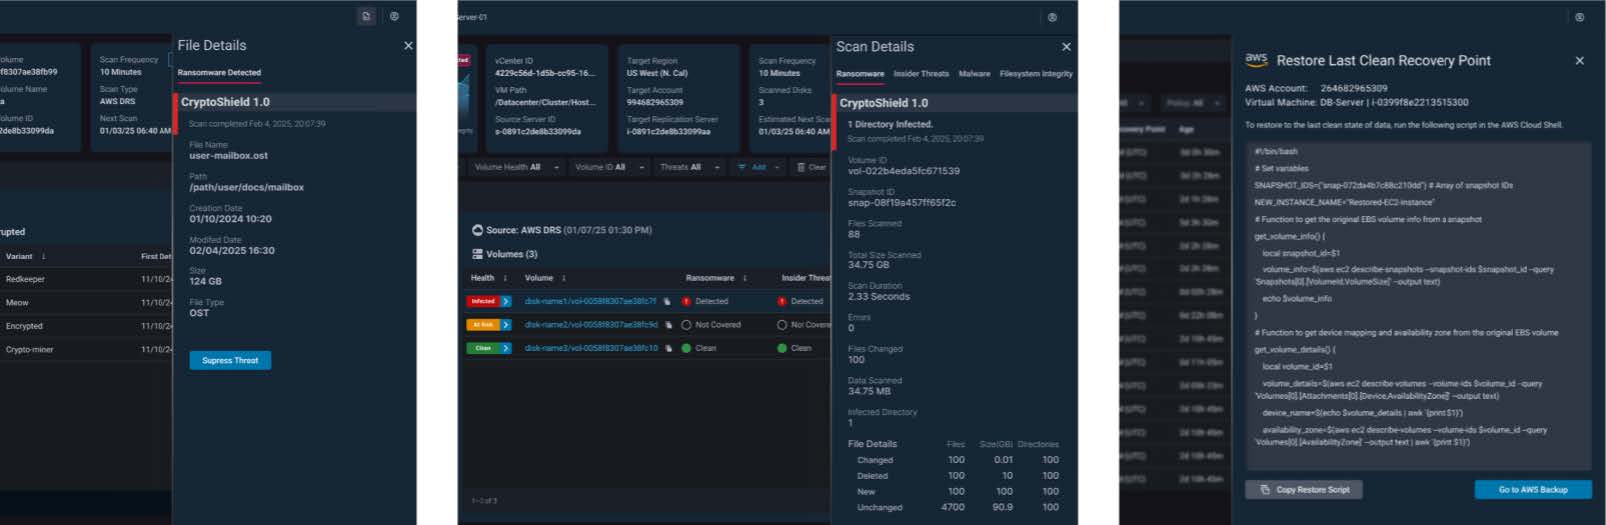The width and height of the screenshot is (1606, 525).
Task: Click the file name user-mailbox.ost
Action: click(x=228, y=156)
